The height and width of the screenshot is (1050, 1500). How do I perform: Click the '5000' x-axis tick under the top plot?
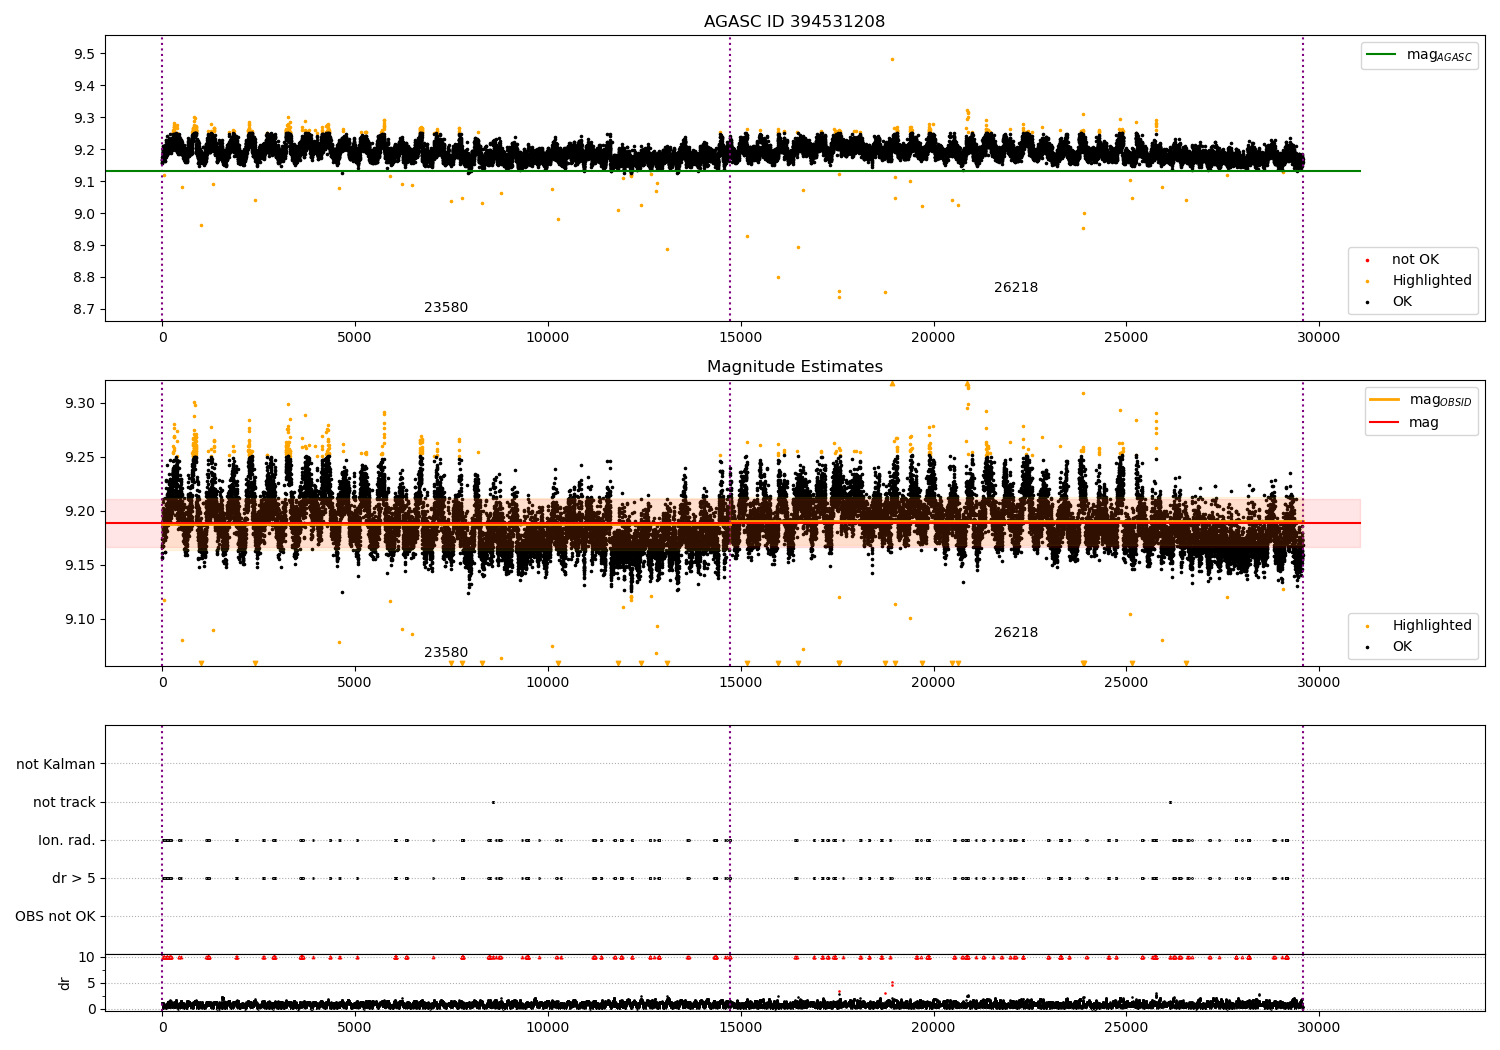(355, 338)
